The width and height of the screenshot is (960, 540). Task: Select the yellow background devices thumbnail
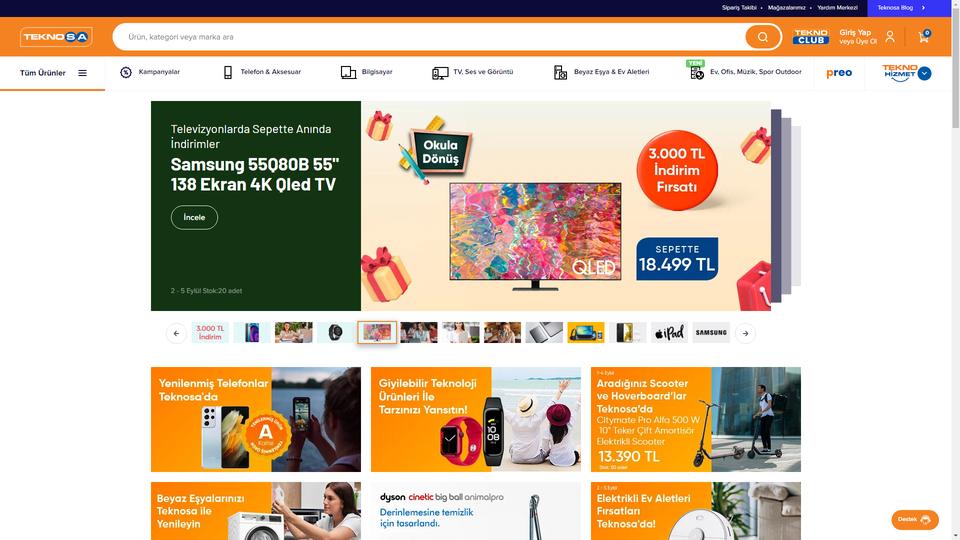[586, 332]
